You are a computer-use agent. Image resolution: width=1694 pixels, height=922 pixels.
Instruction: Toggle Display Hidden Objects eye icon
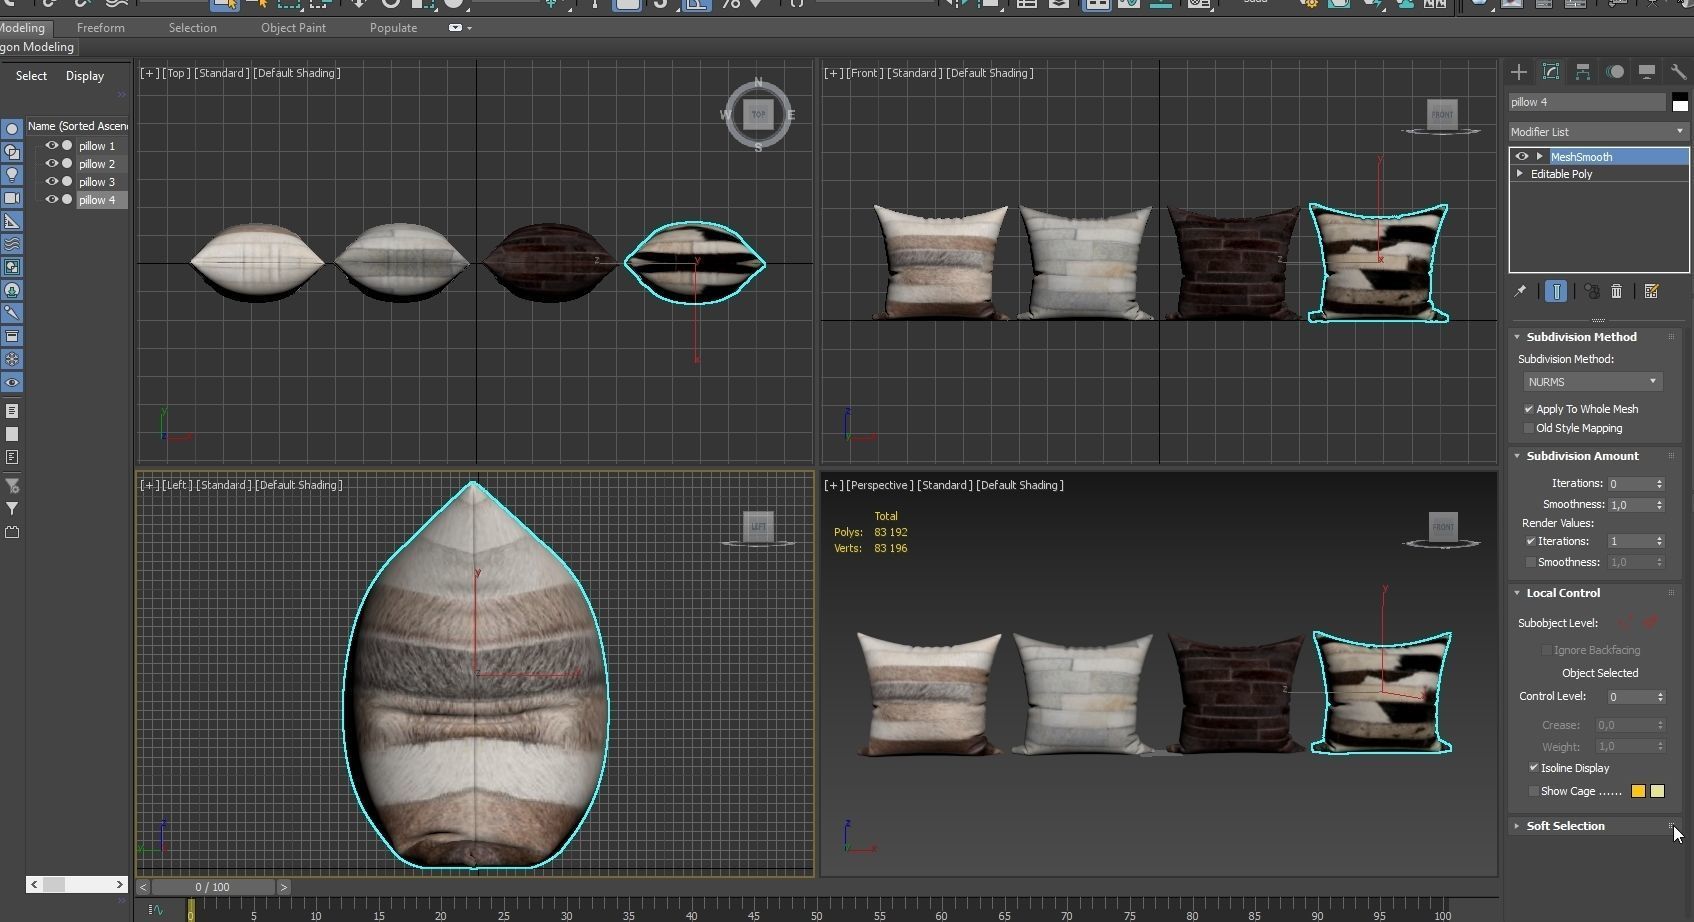point(12,383)
